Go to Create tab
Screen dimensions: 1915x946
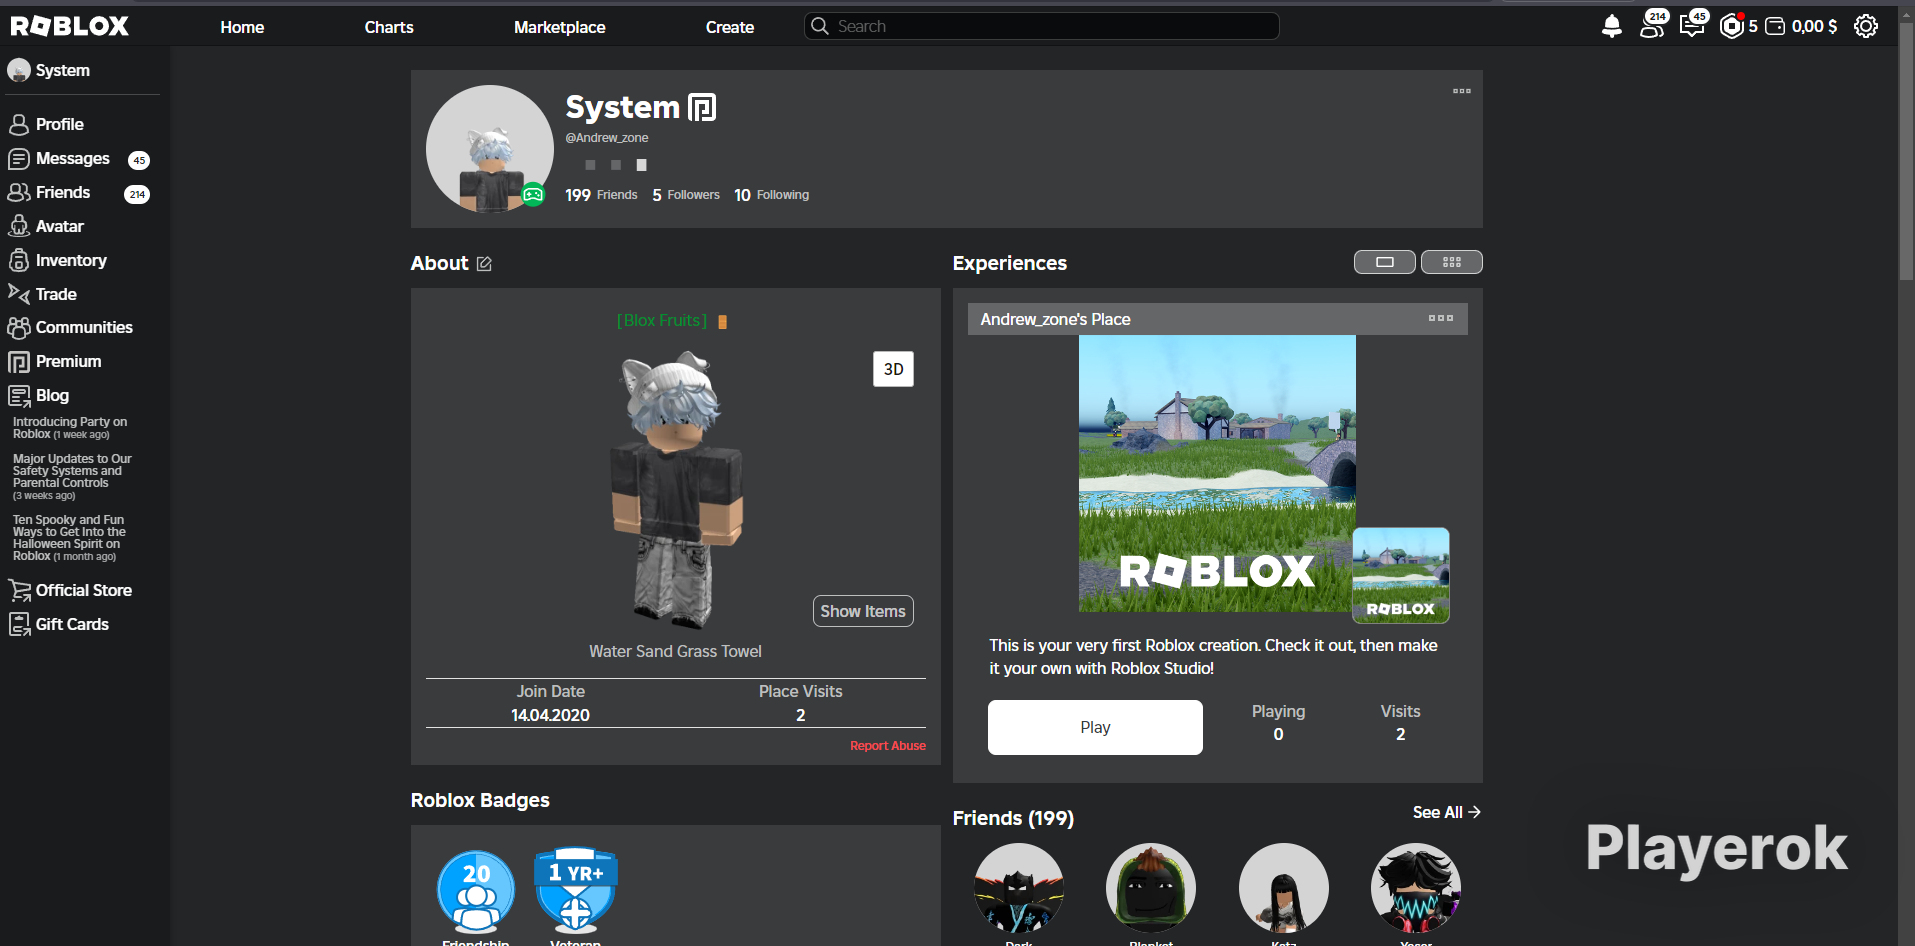730,27
